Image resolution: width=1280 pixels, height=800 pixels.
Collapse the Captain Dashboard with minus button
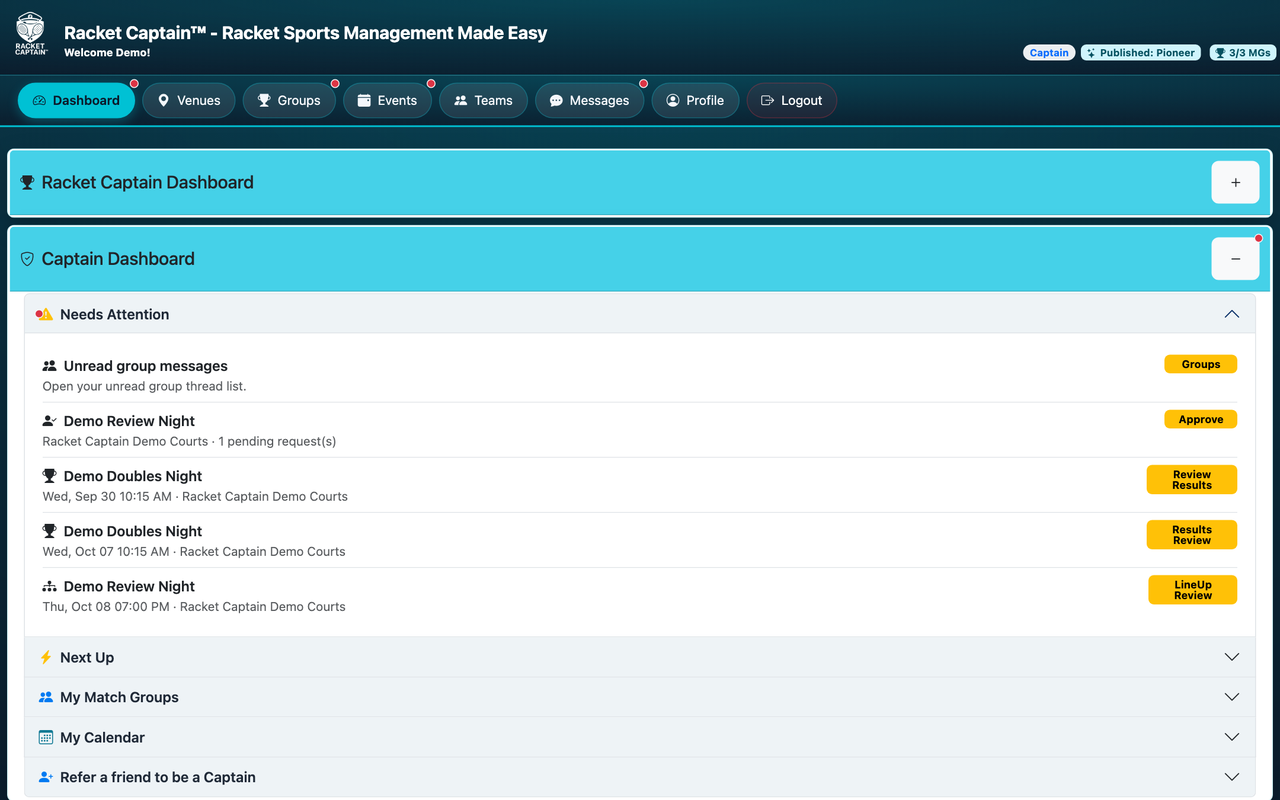click(1235, 259)
